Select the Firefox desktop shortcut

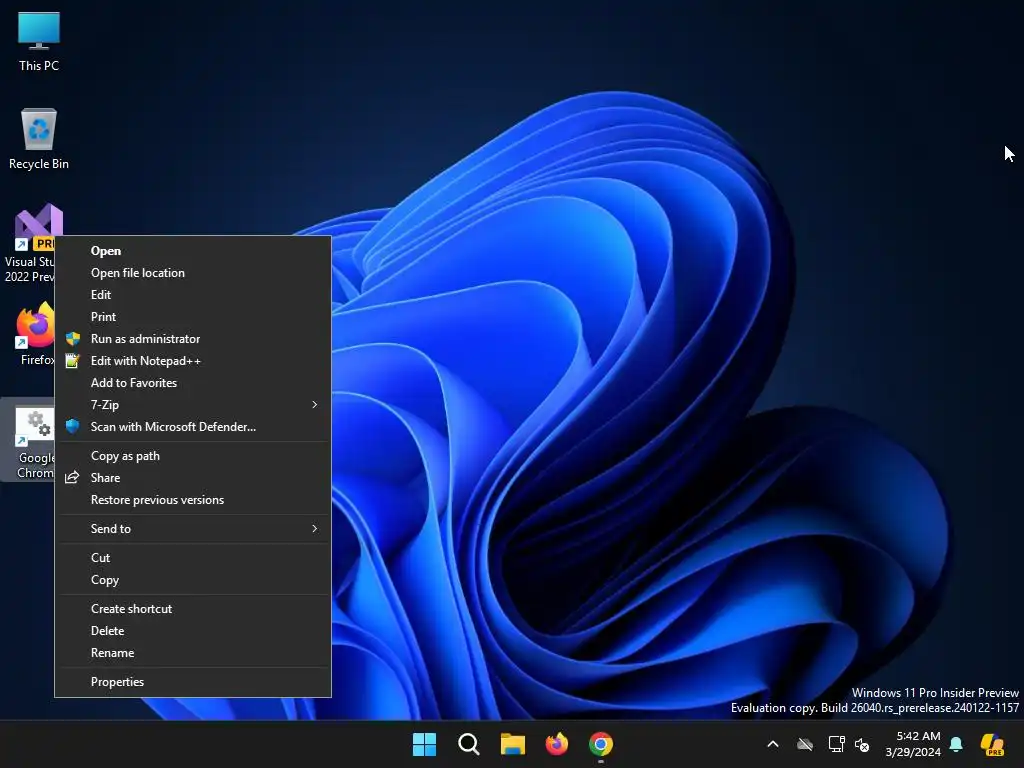(34, 334)
